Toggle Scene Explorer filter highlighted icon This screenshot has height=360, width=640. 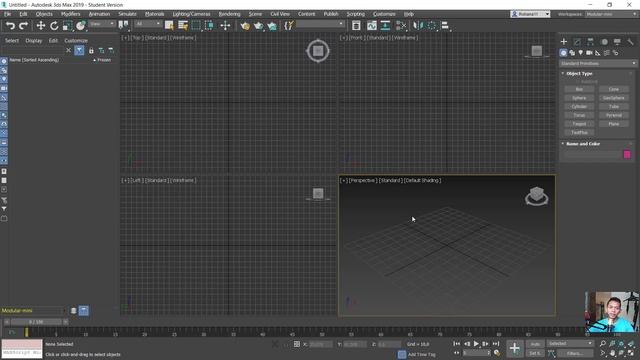coord(80,51)
